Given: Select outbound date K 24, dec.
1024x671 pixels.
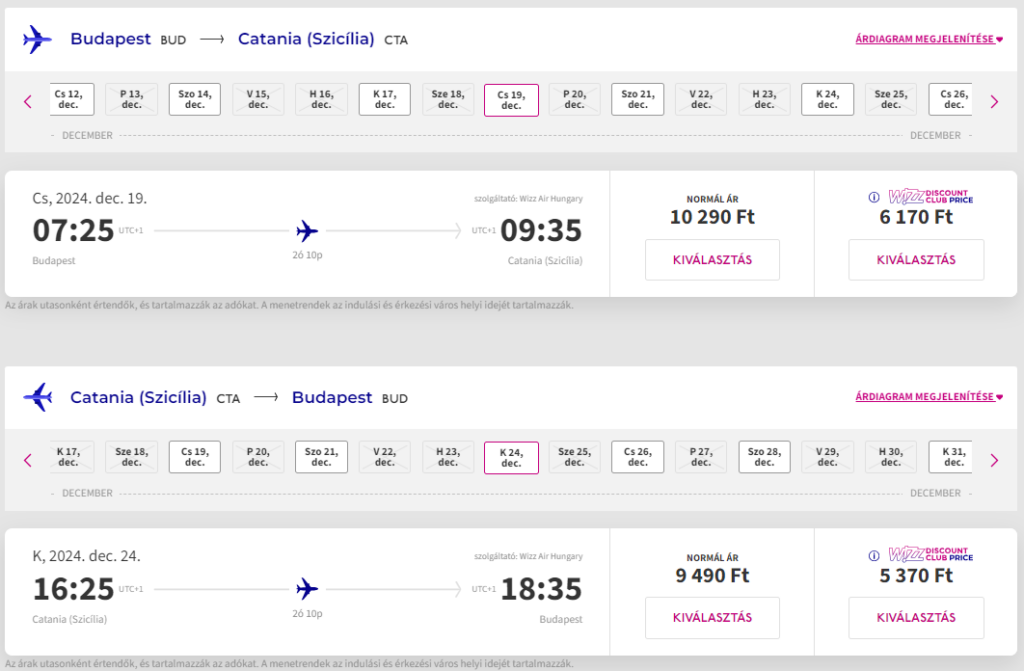Looking at the screenshot, I should pyautogui.click(x=827, y=99).
